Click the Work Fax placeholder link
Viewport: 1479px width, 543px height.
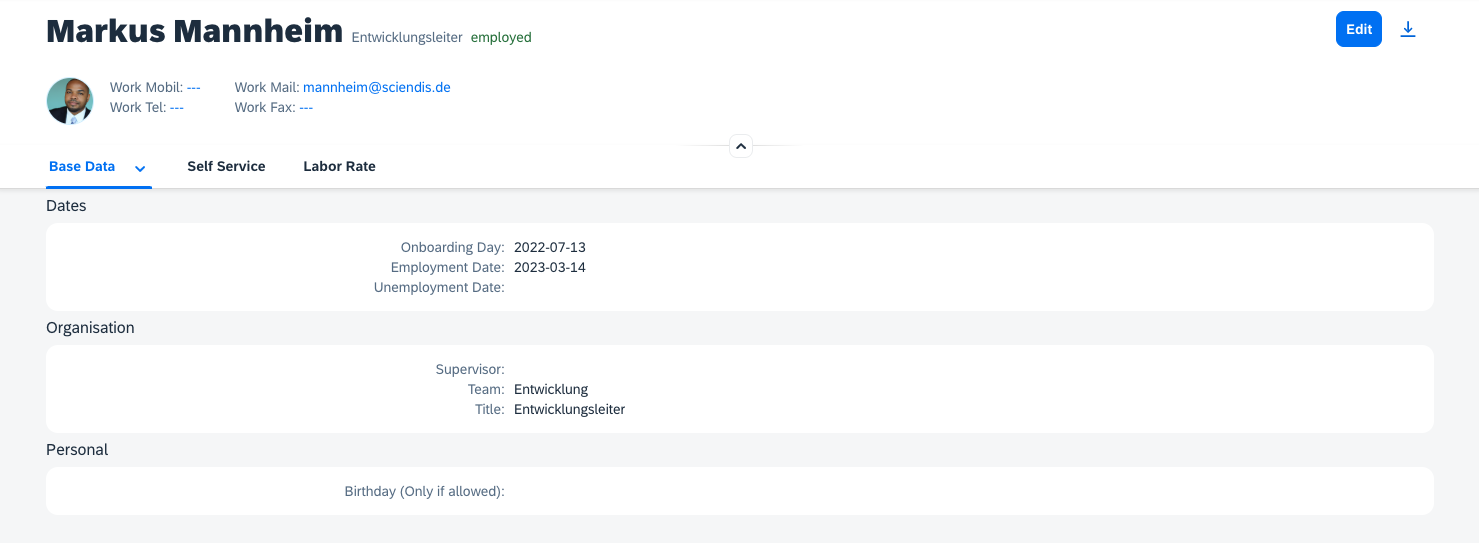pos(306,107)
